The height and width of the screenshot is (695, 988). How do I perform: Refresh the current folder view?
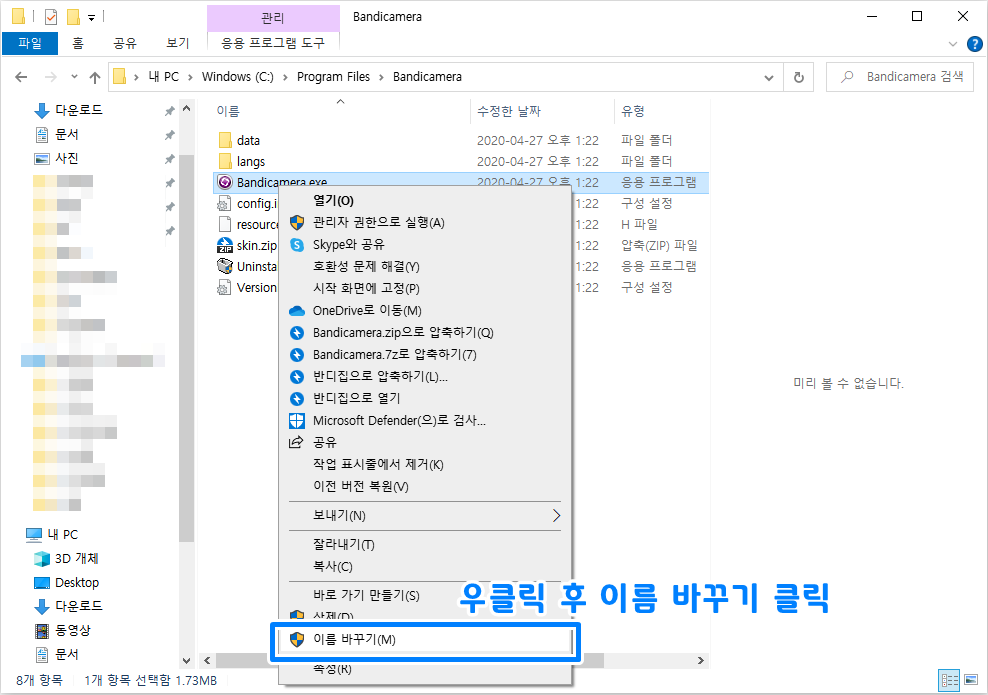[x=798, y=78]
